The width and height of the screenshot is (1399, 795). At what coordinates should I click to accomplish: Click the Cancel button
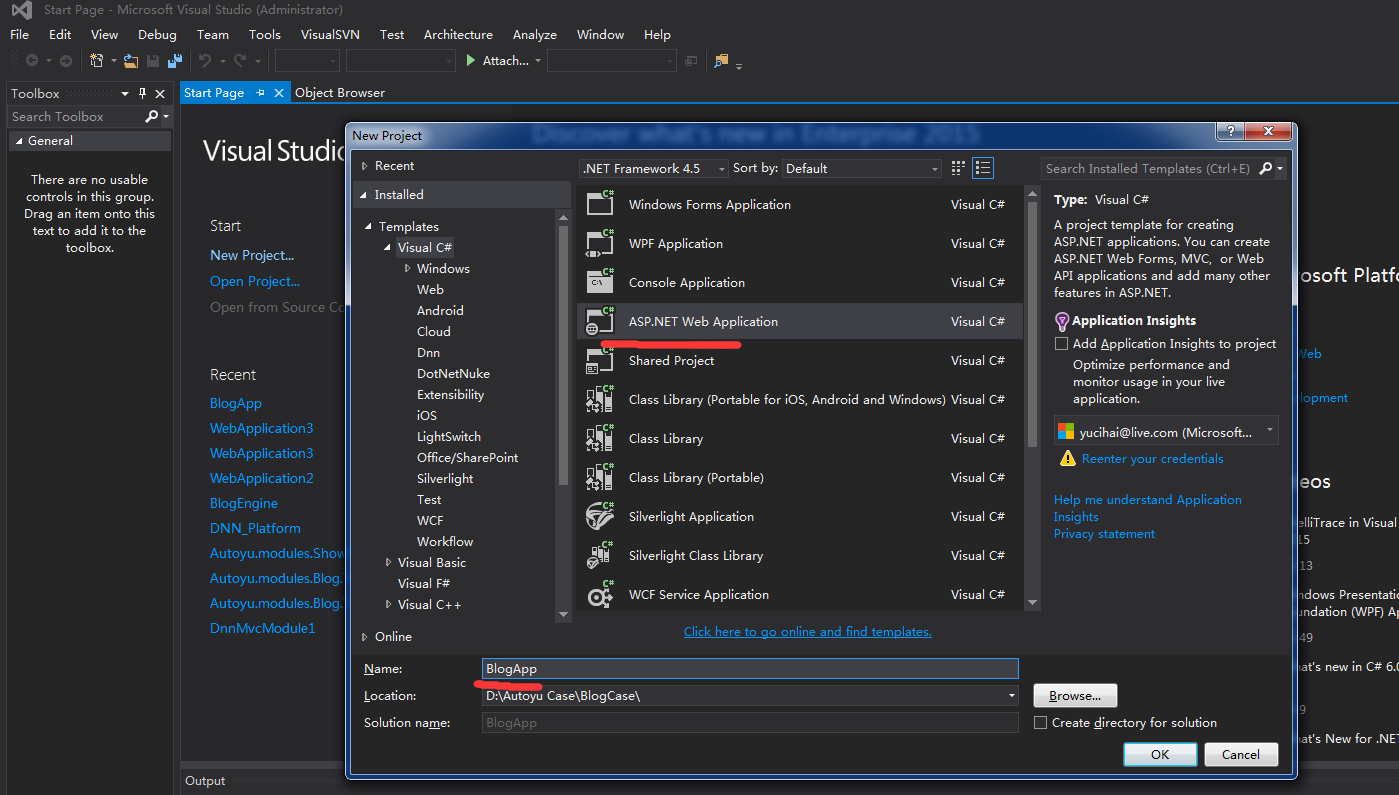pos(1241,754)
